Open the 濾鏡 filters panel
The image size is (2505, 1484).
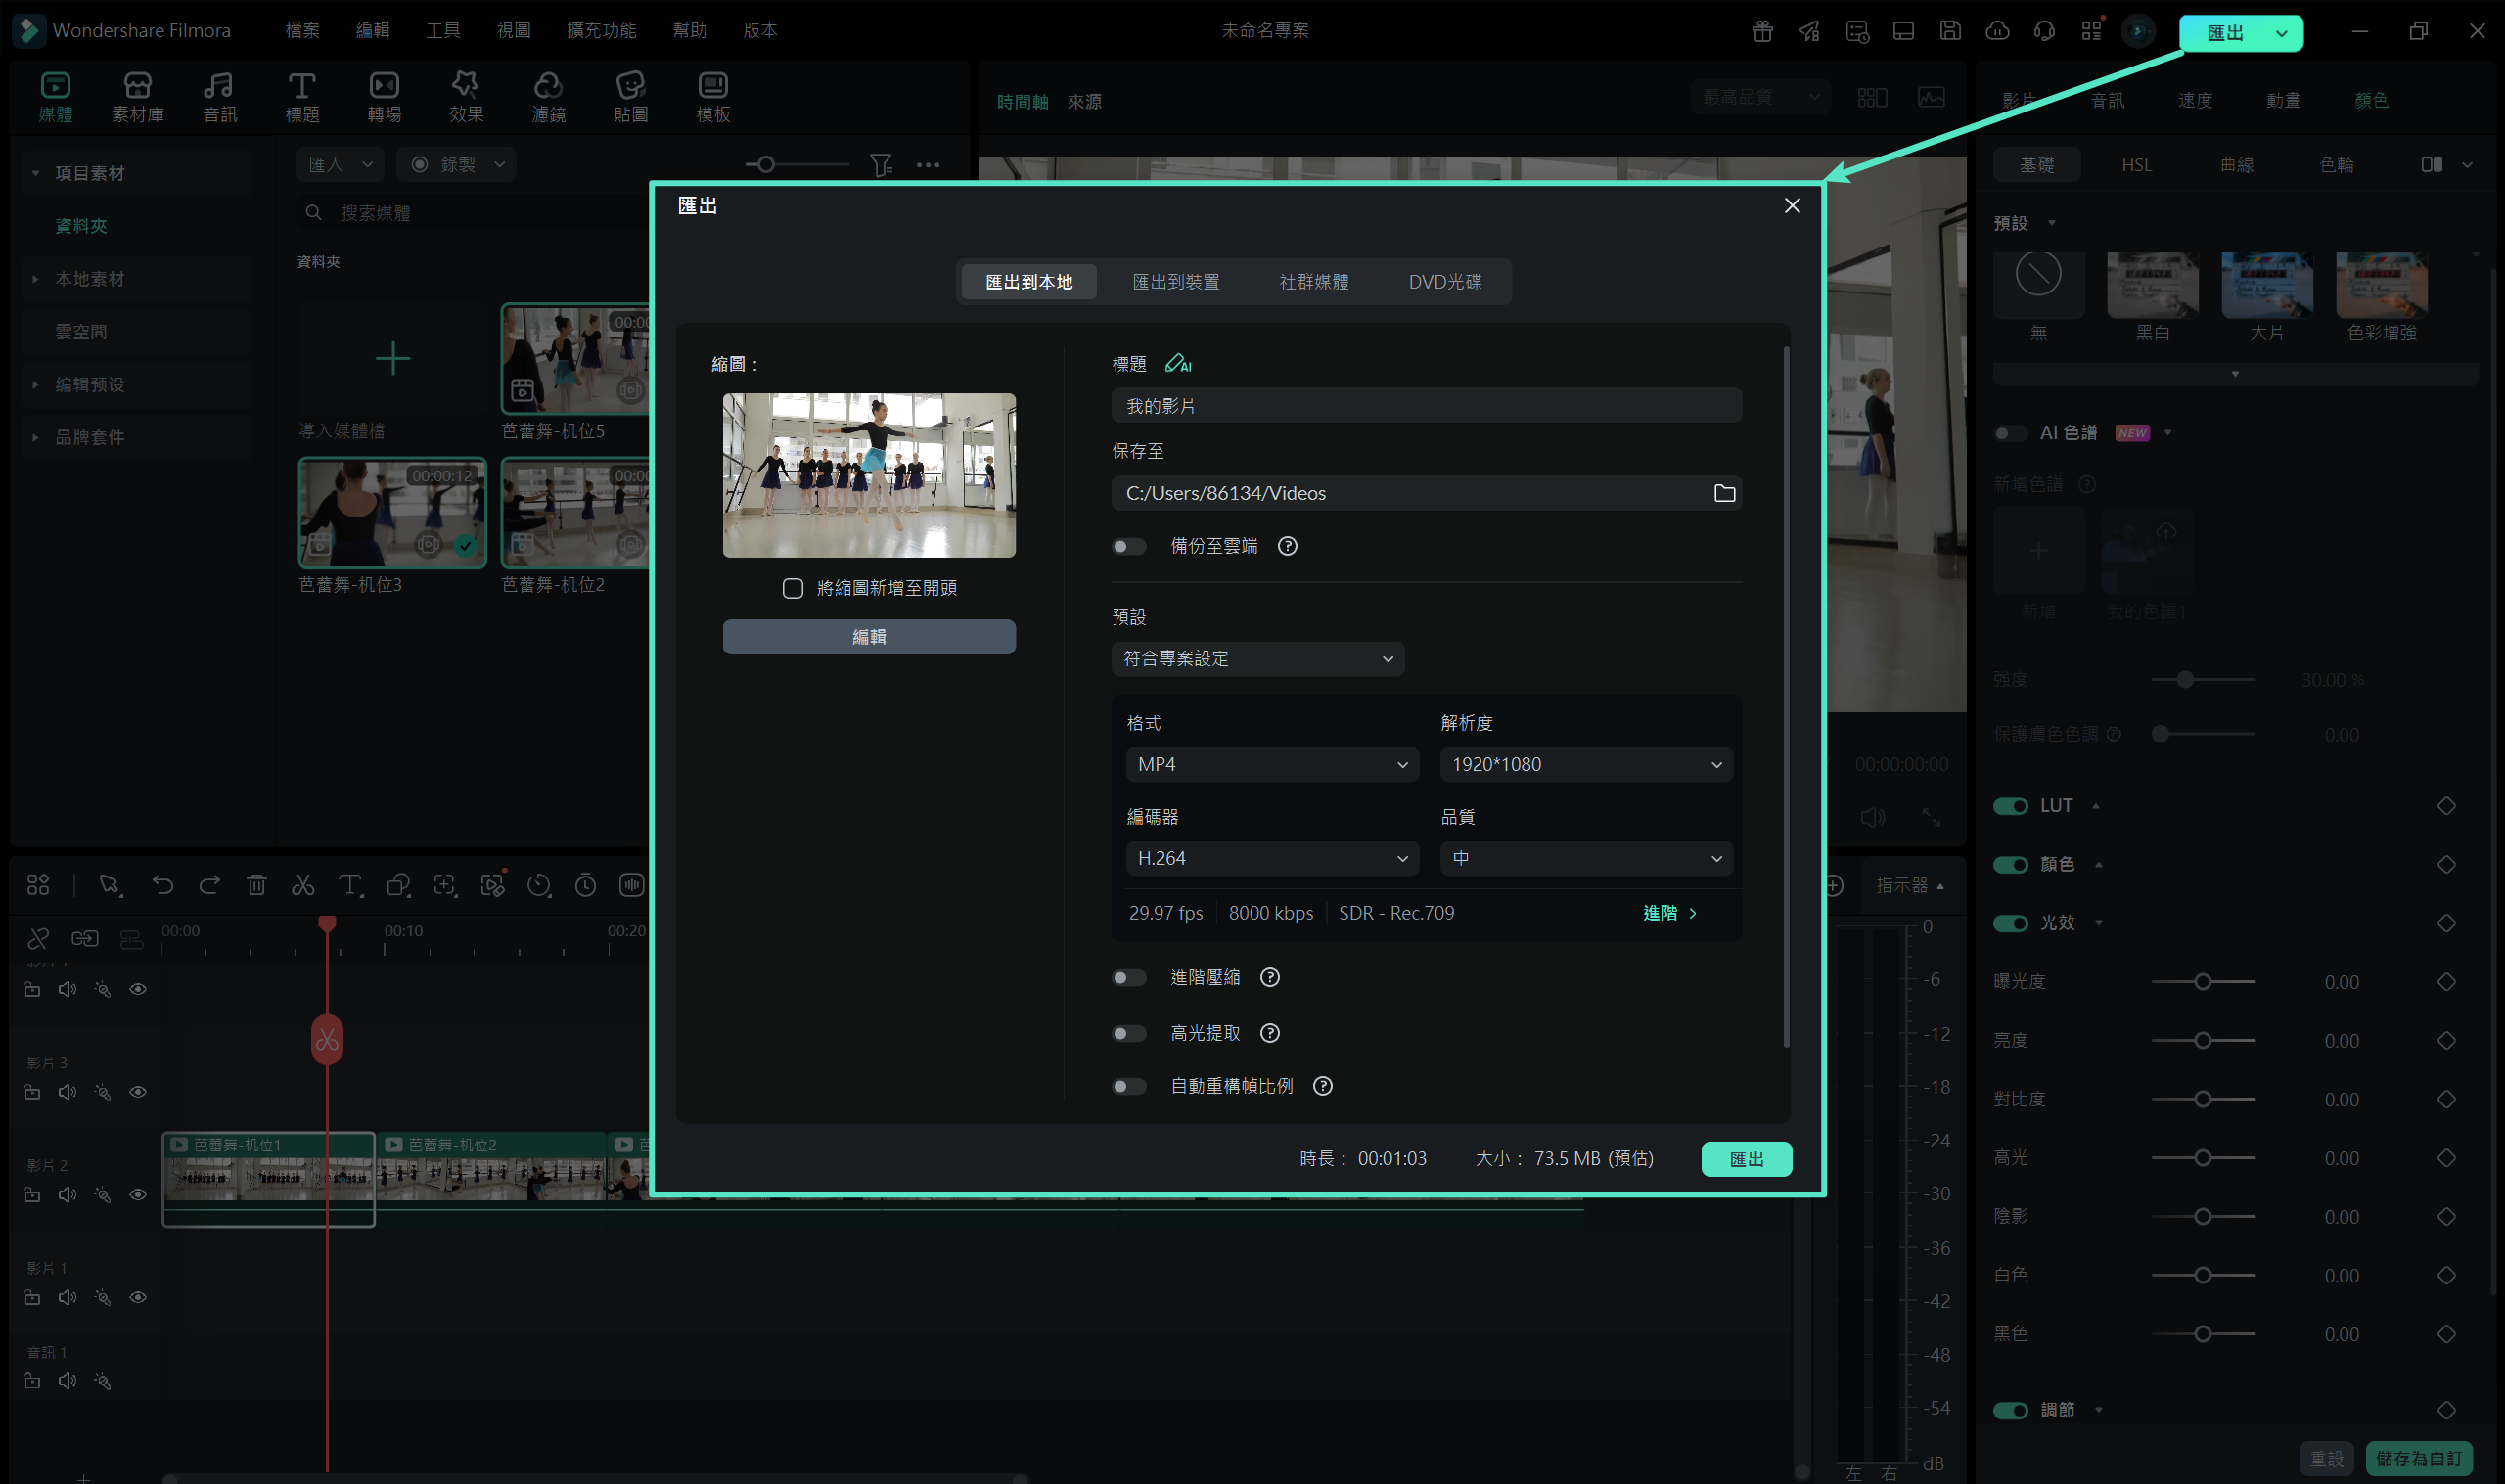548,97
